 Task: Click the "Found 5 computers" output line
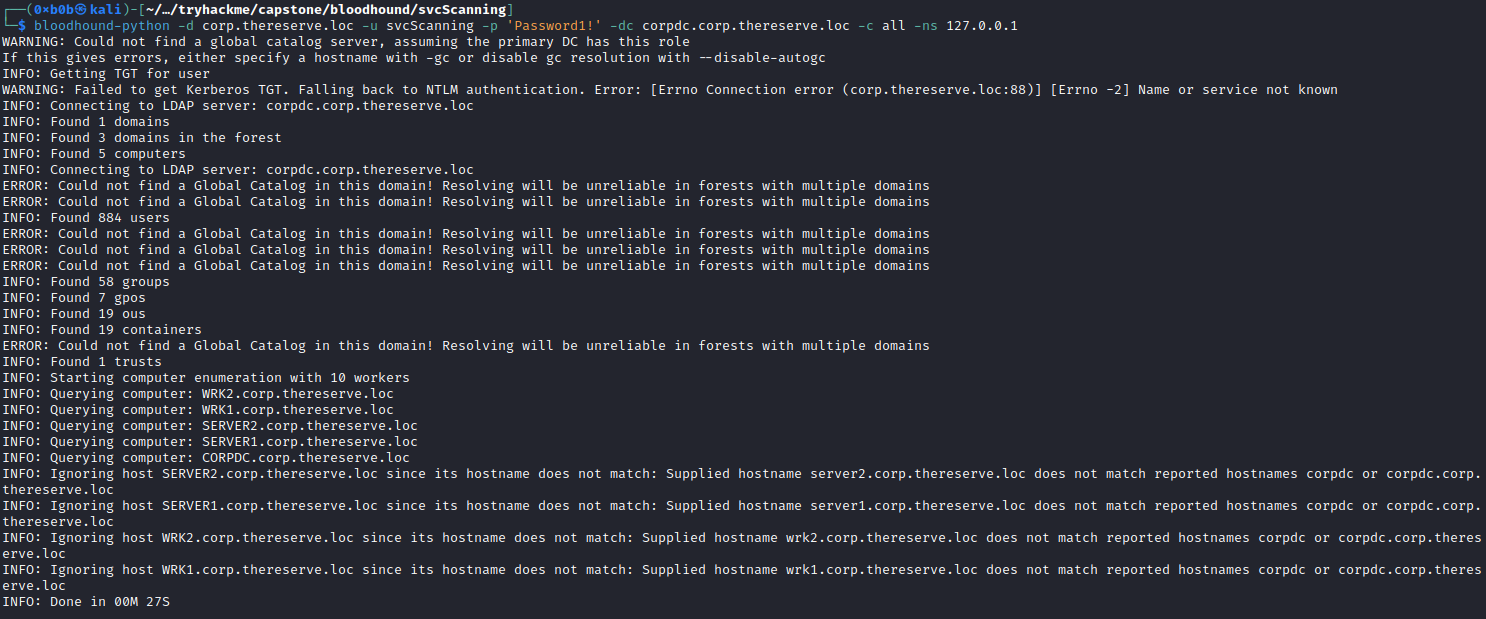[94, 154]
